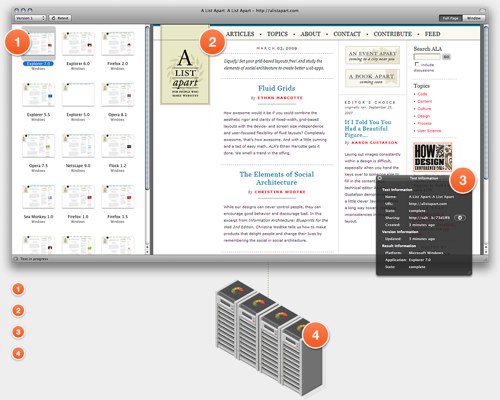Close the Test Information panel
The height and width of the screenshot is (400, 500).
coord(380,178)
